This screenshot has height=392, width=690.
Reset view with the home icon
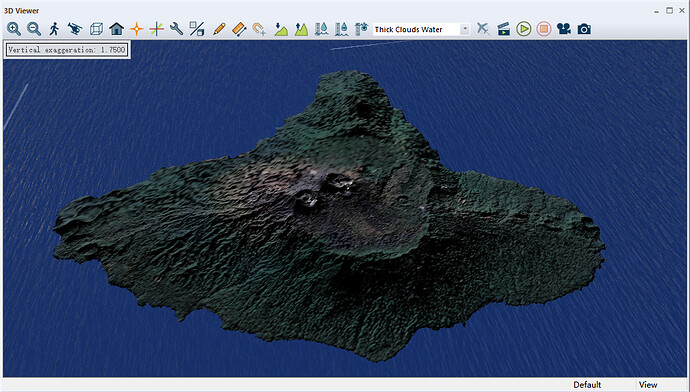click(x=116, y=29)
